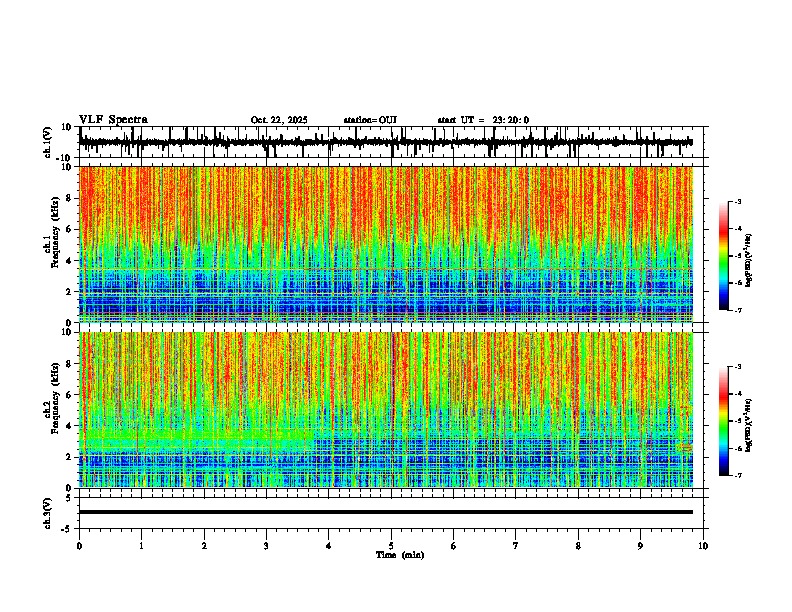
Task: Click the ch.1 spectrogram colorbar
Action: coord(723,256)
